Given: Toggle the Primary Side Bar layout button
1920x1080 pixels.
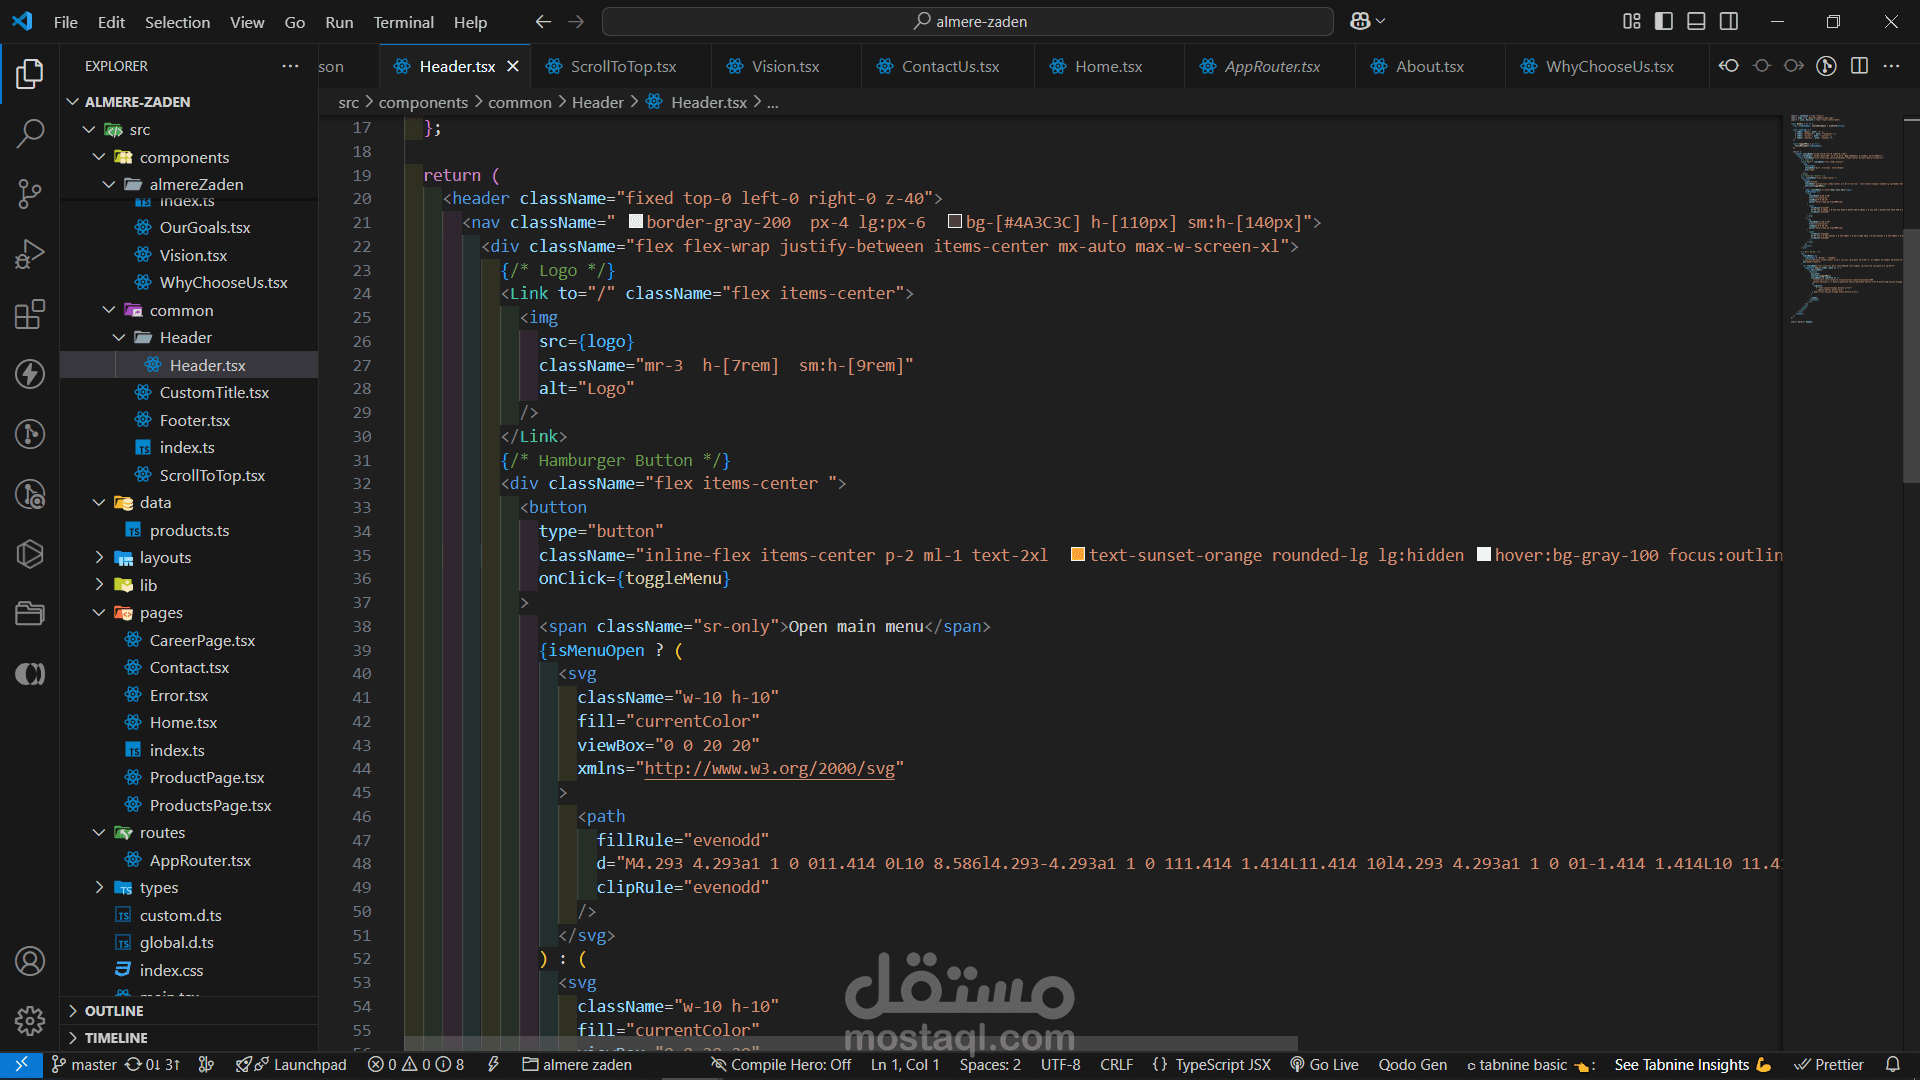Looking at the screenshot, I should click(x=1664, y=21).
